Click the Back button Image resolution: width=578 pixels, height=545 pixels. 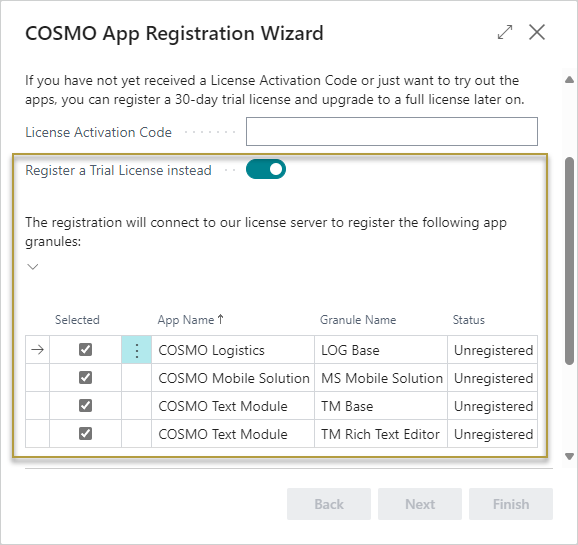tap(329, 504)
